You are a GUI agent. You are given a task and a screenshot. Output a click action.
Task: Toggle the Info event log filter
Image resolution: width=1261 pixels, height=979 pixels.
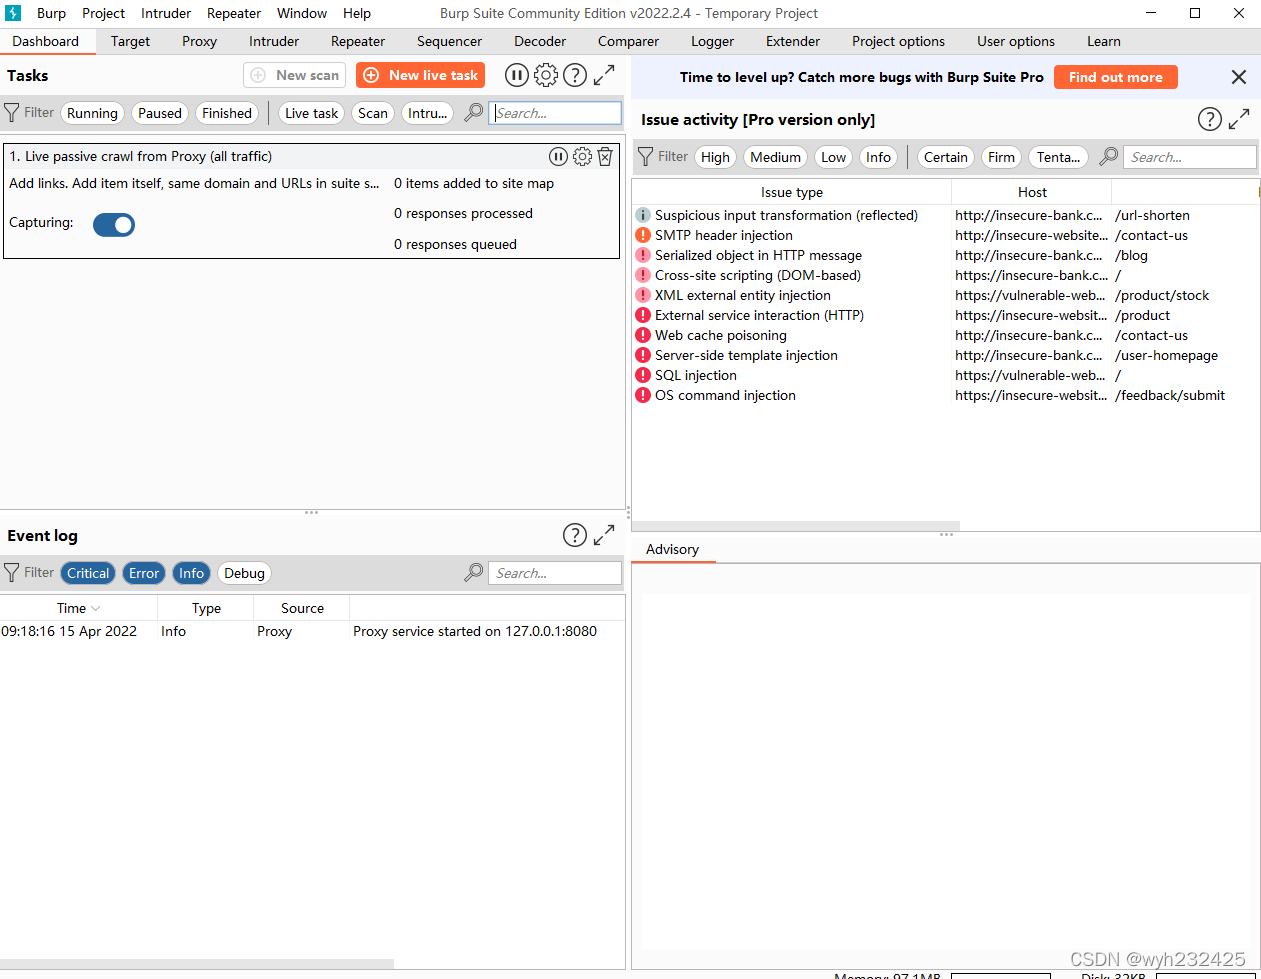coord(191,573)
